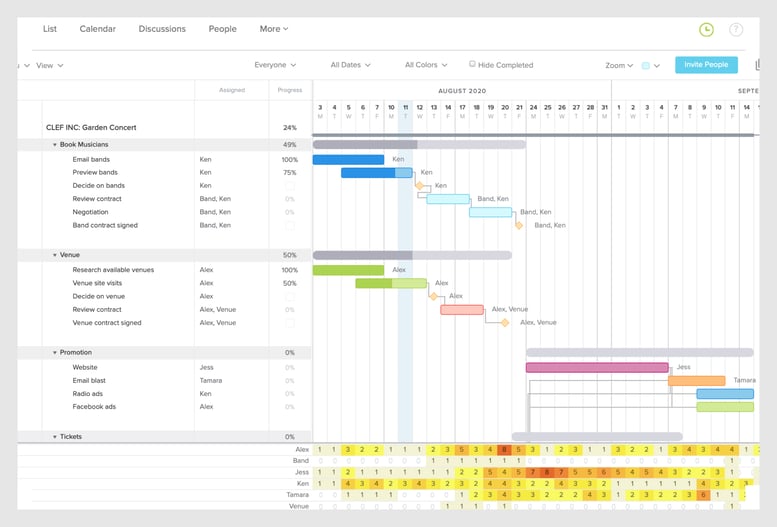The height and width of the screenshot is (527, 777).
Task: Toggle the Hide Completed checkbox
Action: click(x=473, y=64)
